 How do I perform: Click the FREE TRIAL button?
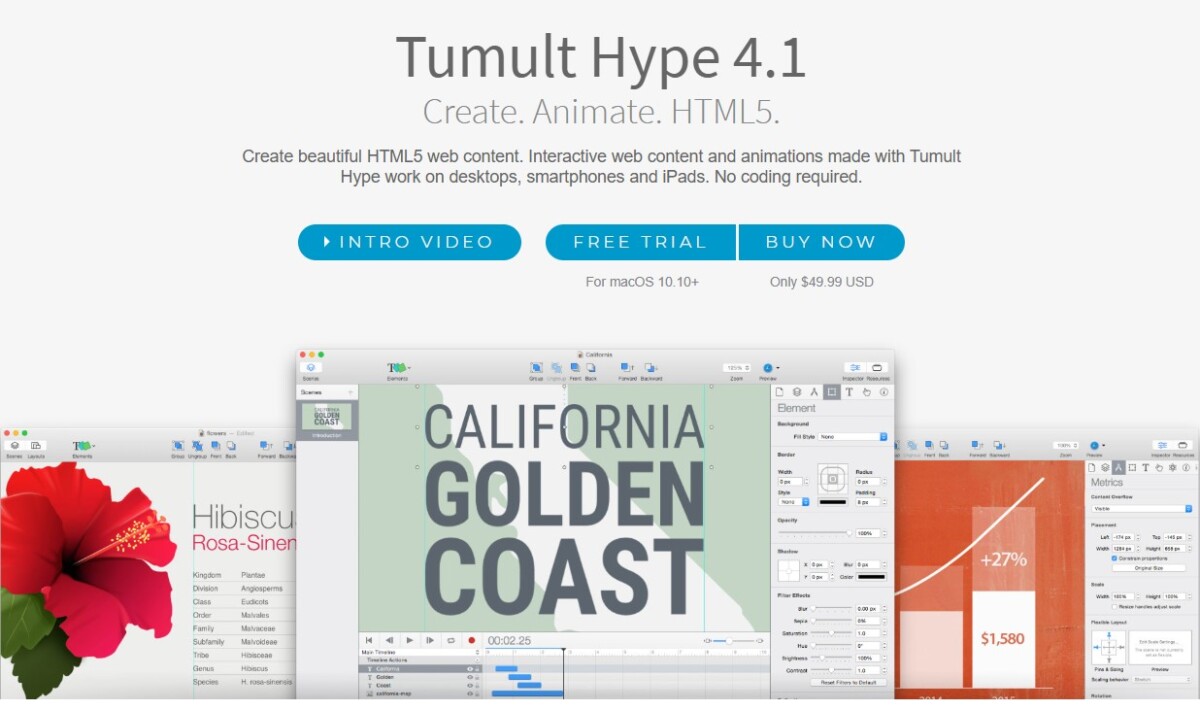coord(640,242)
